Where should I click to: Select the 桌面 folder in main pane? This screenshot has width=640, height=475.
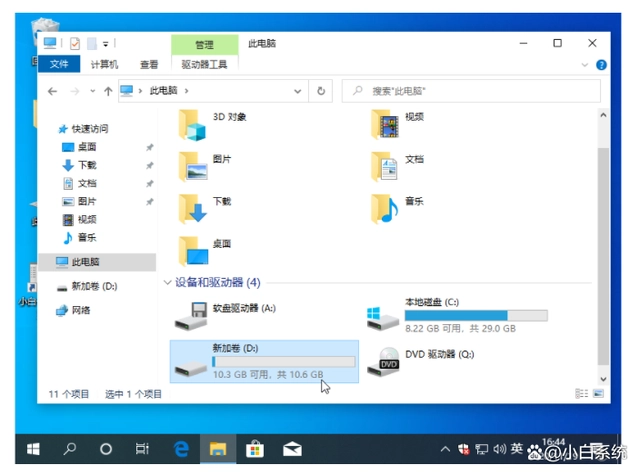point(193,251)
